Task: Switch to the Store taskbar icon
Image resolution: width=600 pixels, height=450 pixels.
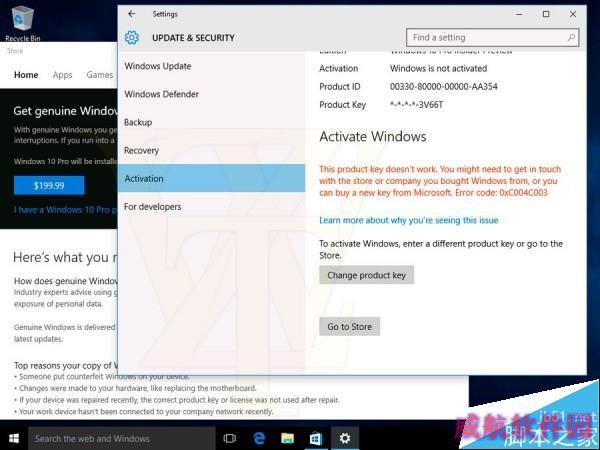Action: click(x=316, y=439)
